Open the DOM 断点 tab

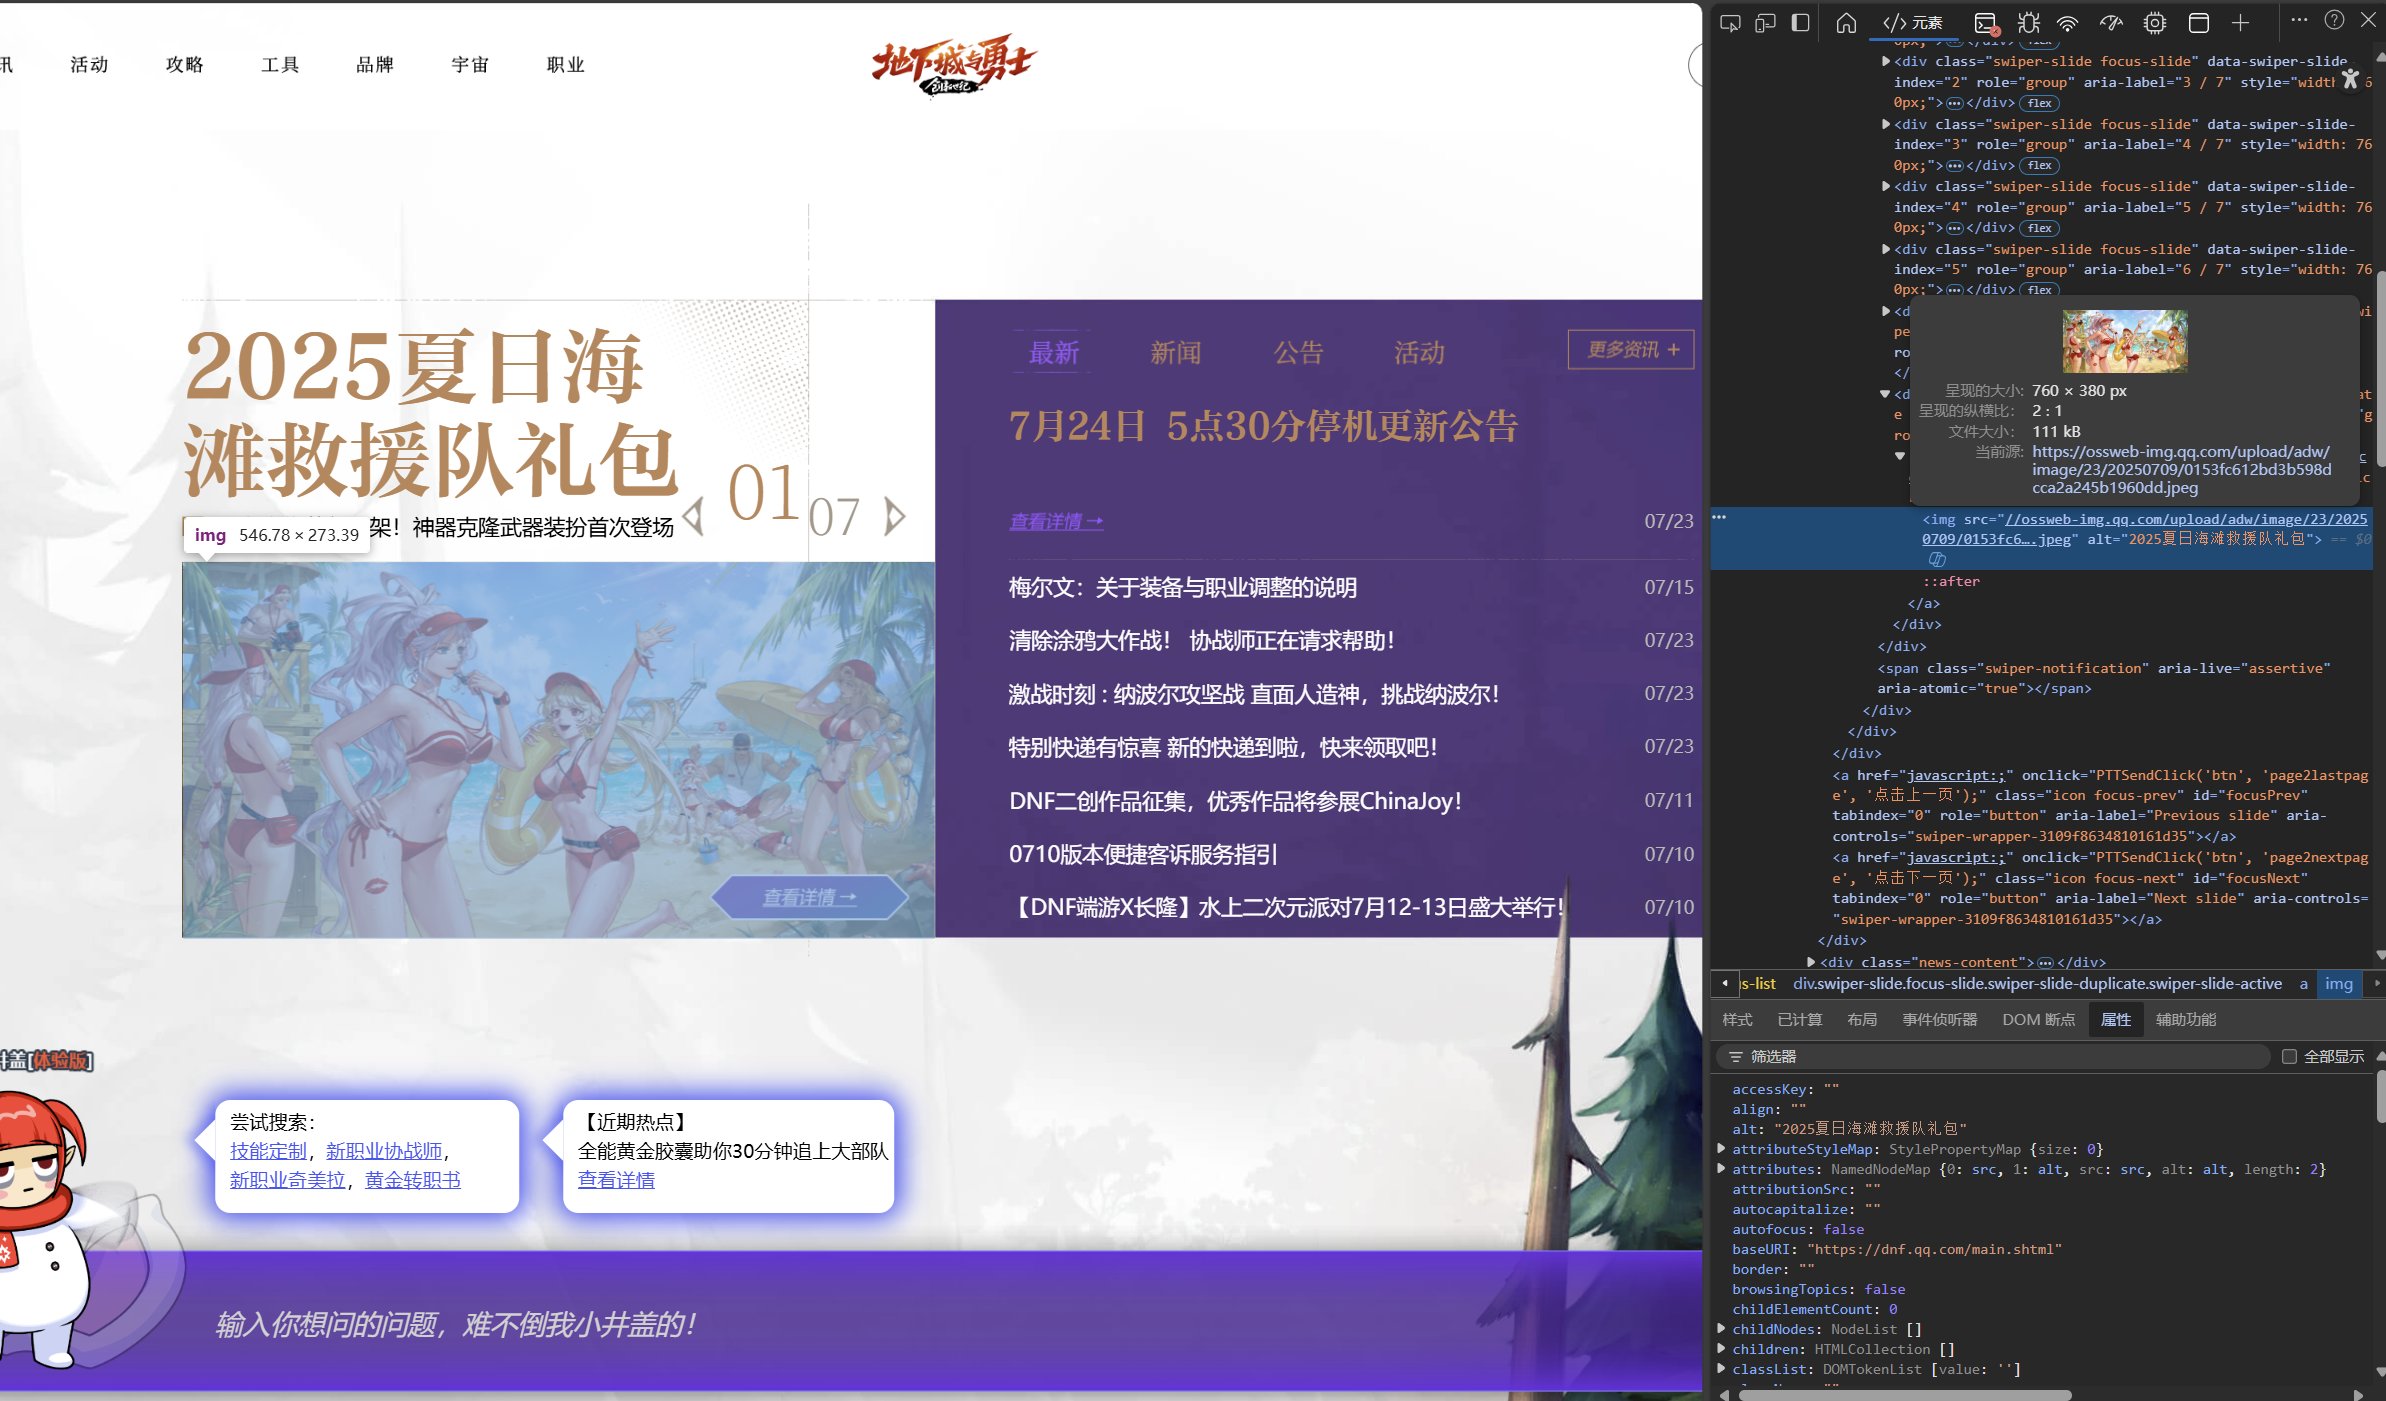(2038, 1019)
